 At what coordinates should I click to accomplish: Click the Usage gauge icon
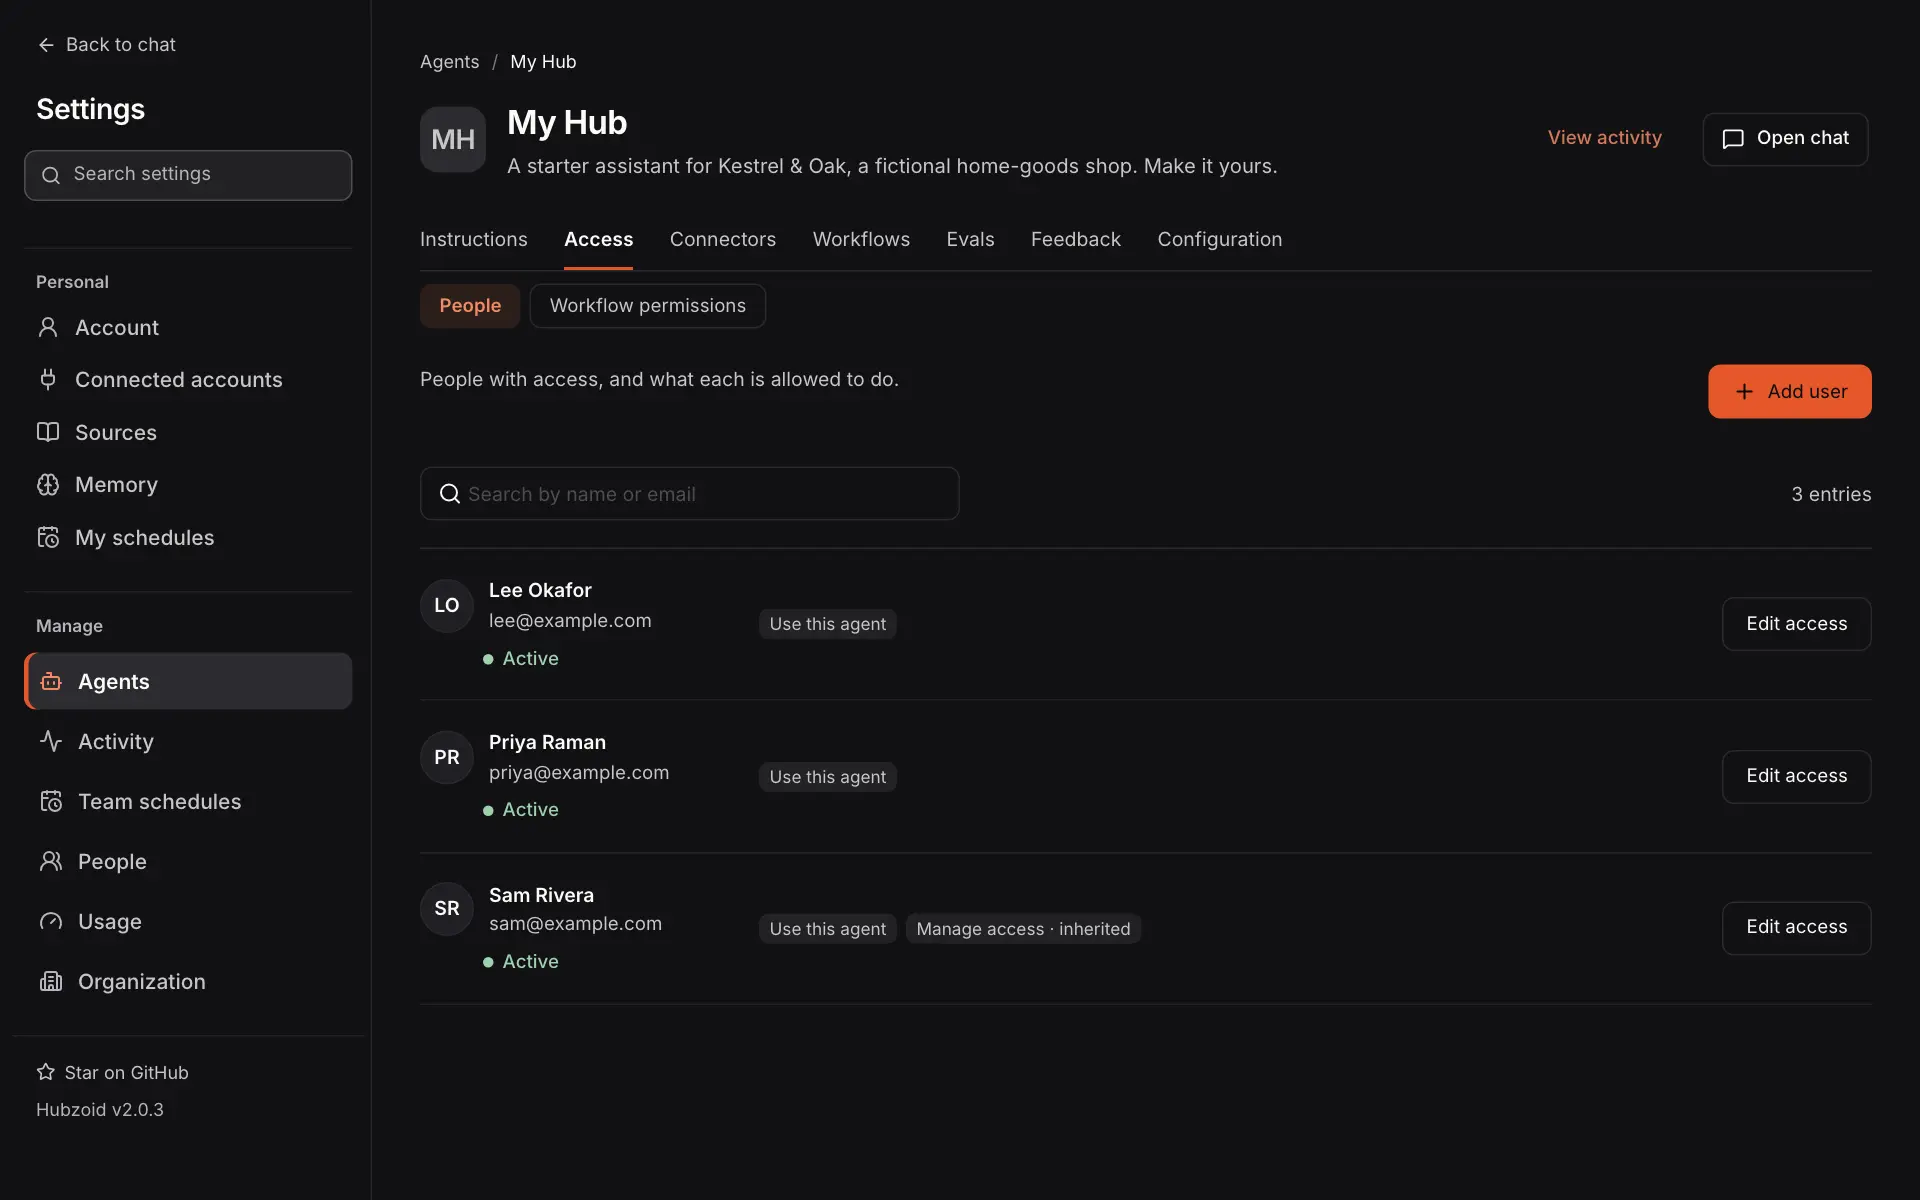click(51, 921)
